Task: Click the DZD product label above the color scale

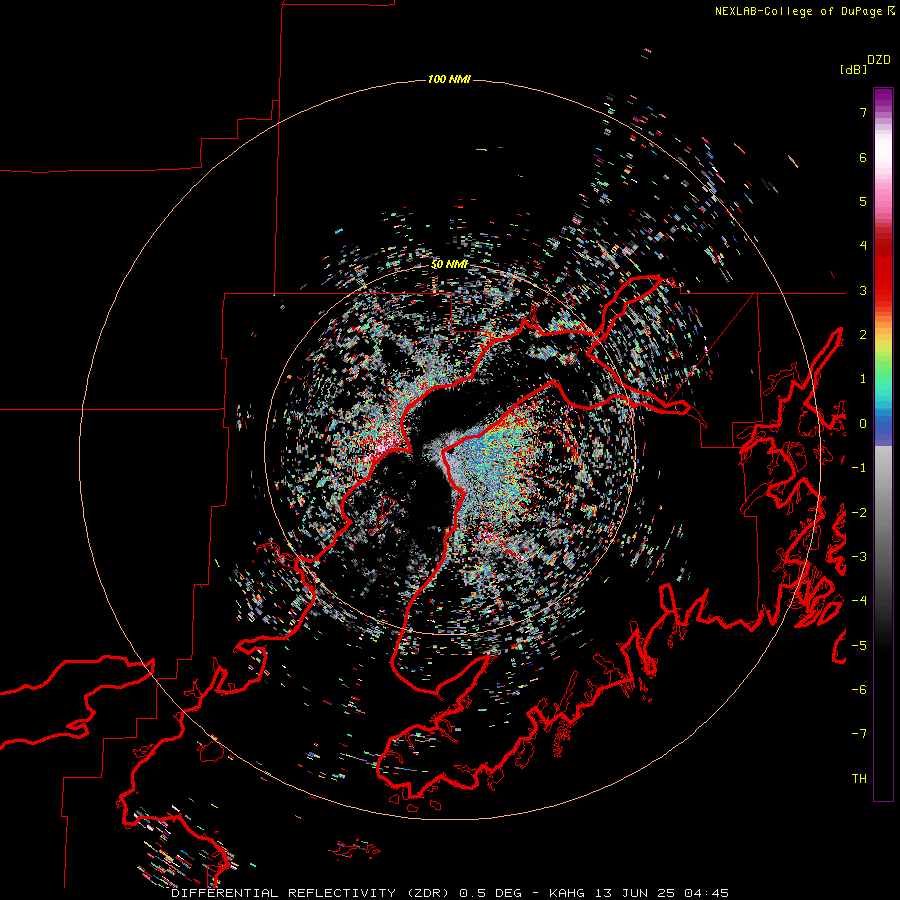Action: click(x=879, y=60)
